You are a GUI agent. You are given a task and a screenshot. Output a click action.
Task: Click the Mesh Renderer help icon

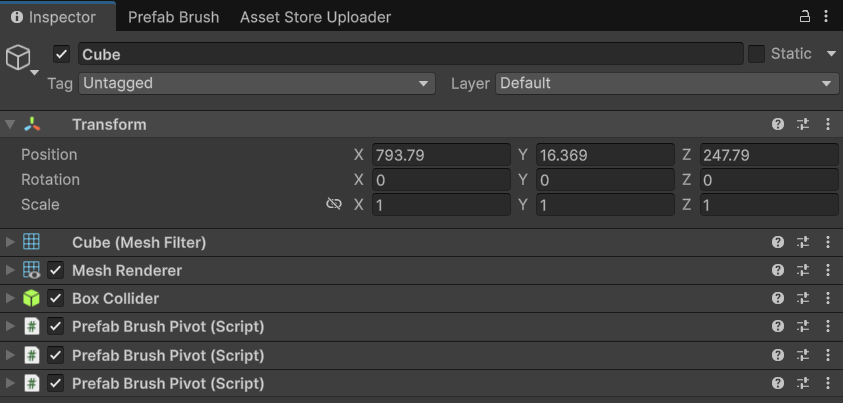click(778, 271)
